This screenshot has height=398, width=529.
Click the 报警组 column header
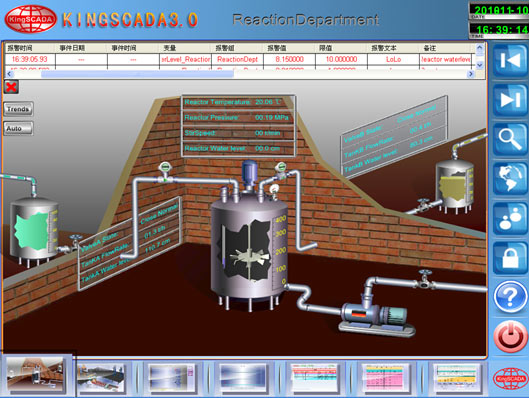(237, 48)
